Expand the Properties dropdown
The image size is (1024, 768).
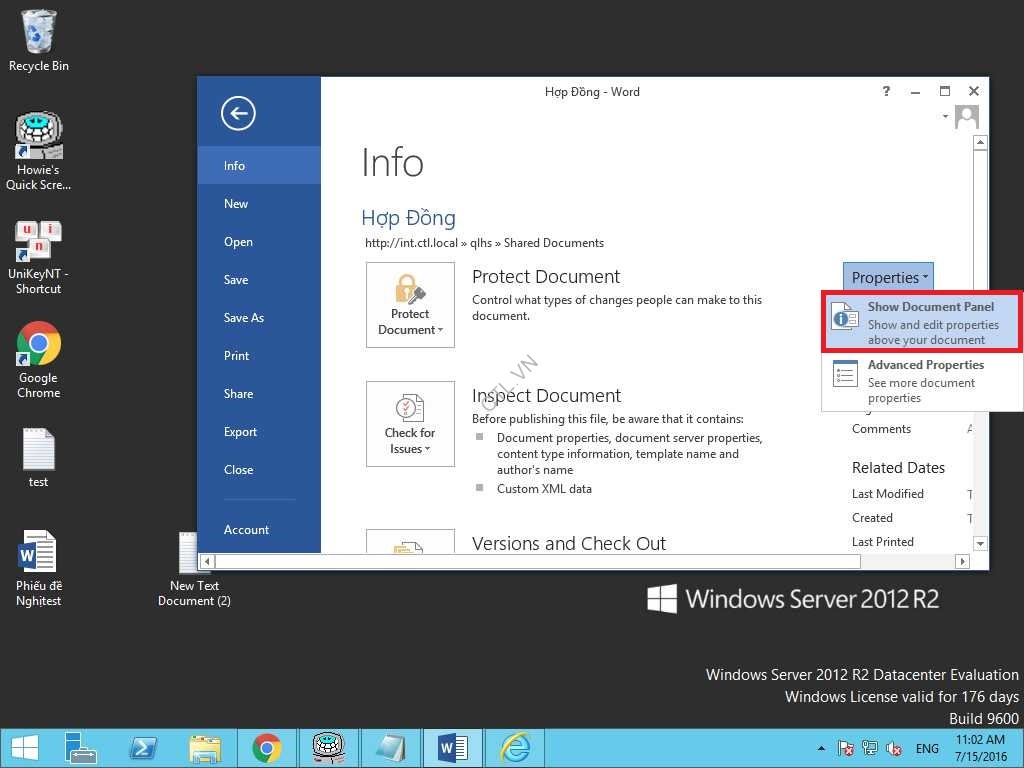click(x=889, y=278)
